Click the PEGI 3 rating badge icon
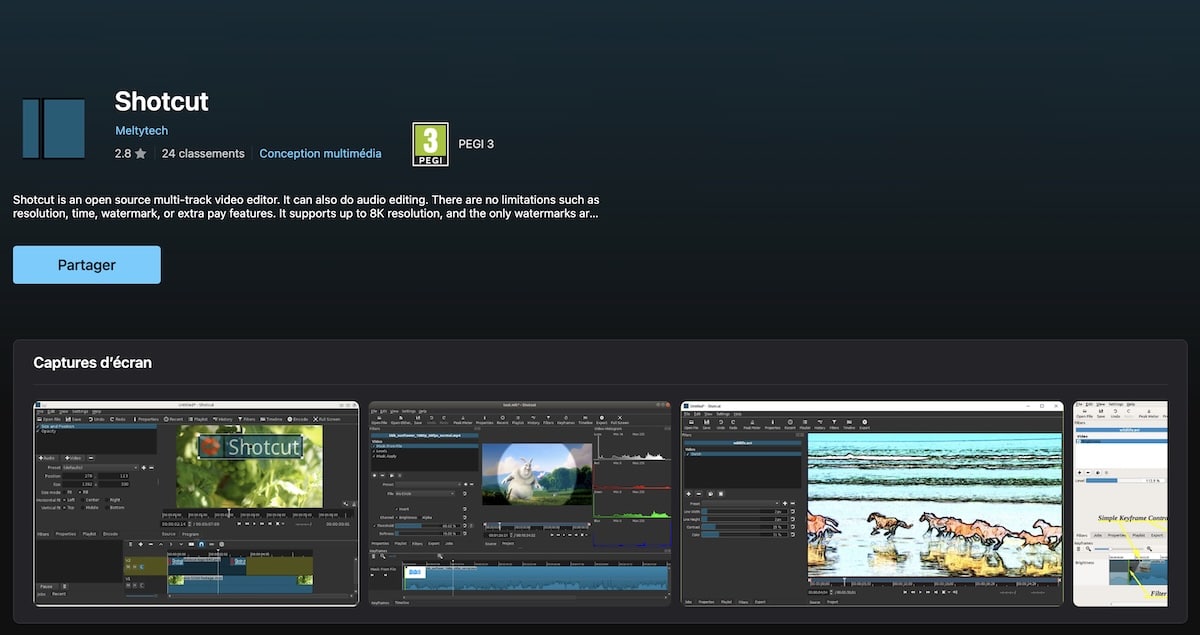The image size is (1200, 635). 430,144
